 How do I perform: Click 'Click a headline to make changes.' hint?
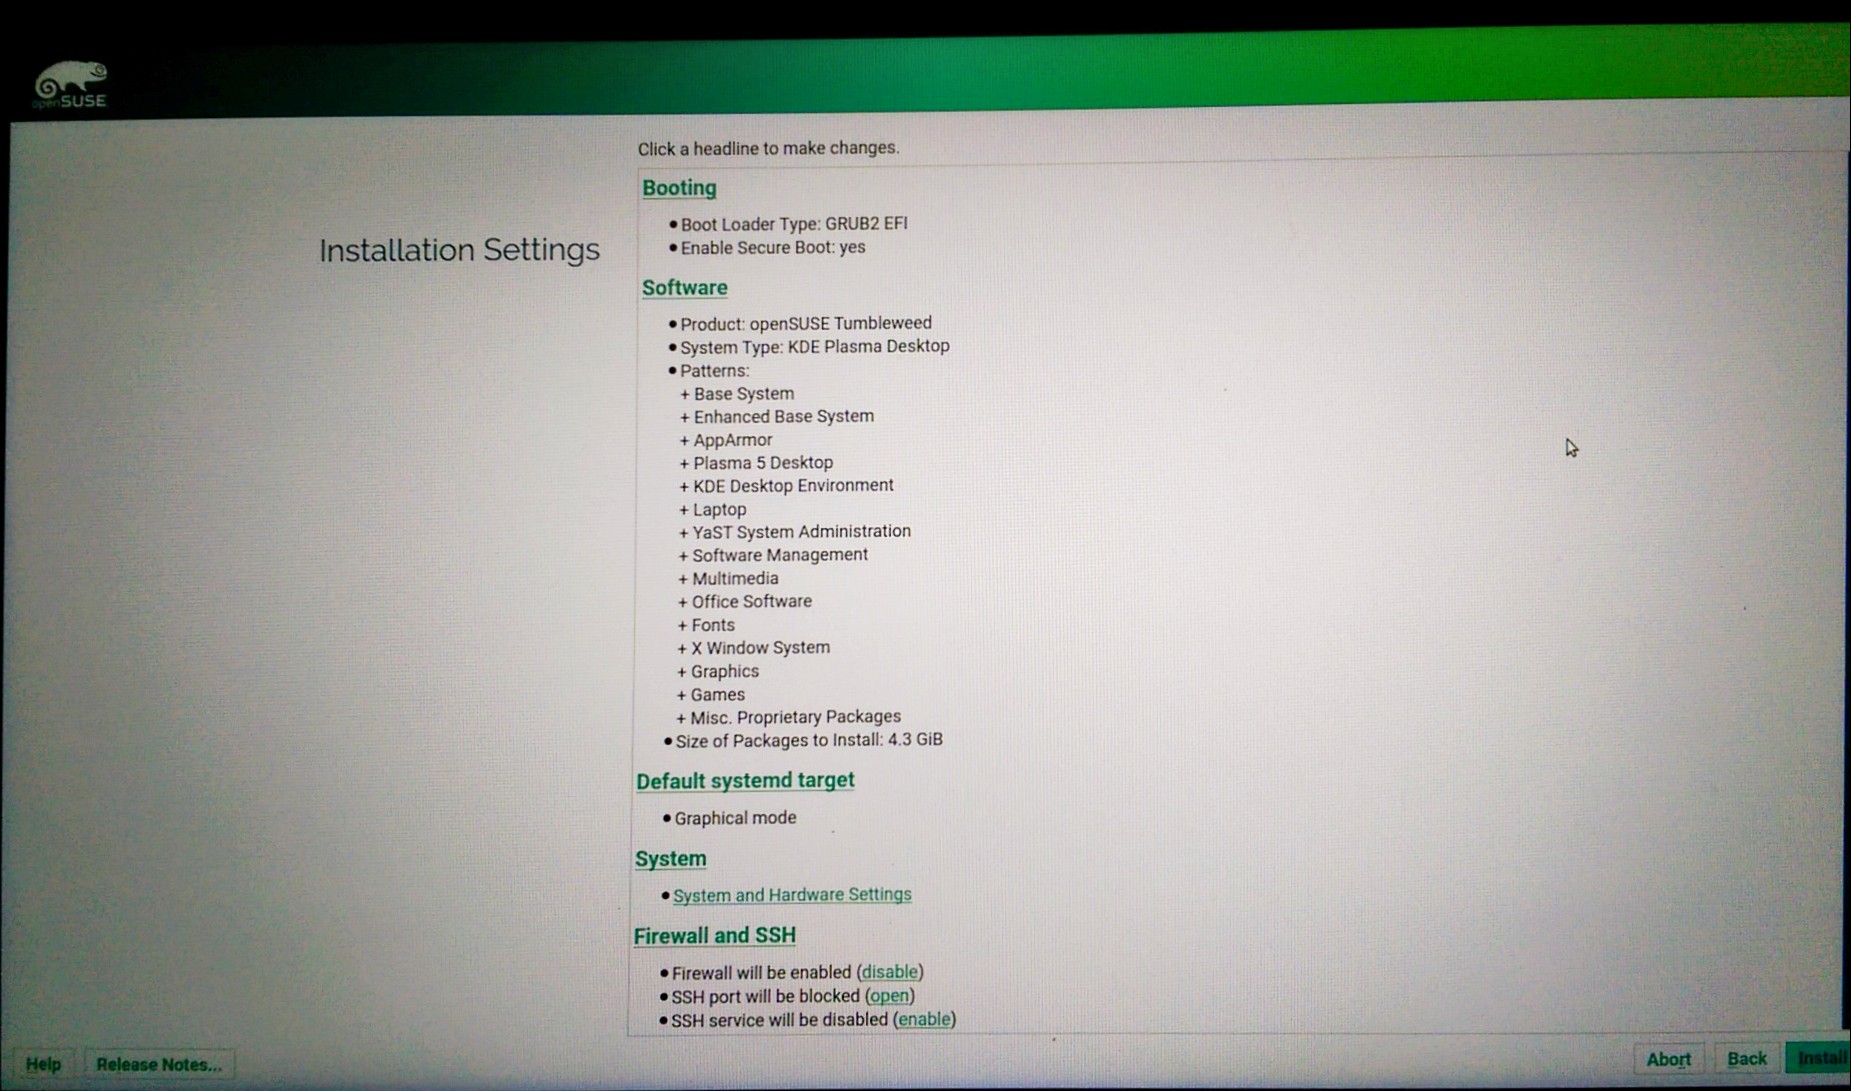click(769, 148)
